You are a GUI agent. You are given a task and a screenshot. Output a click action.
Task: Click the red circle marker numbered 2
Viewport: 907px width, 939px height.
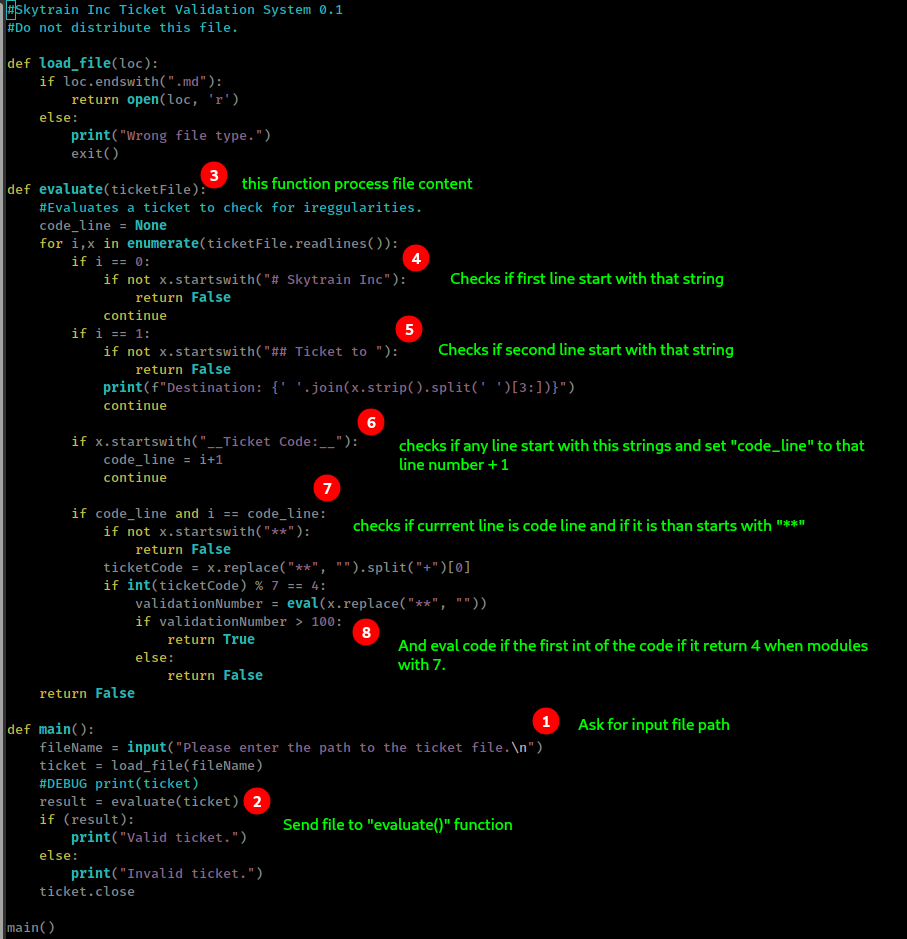[x=258, y=800]
